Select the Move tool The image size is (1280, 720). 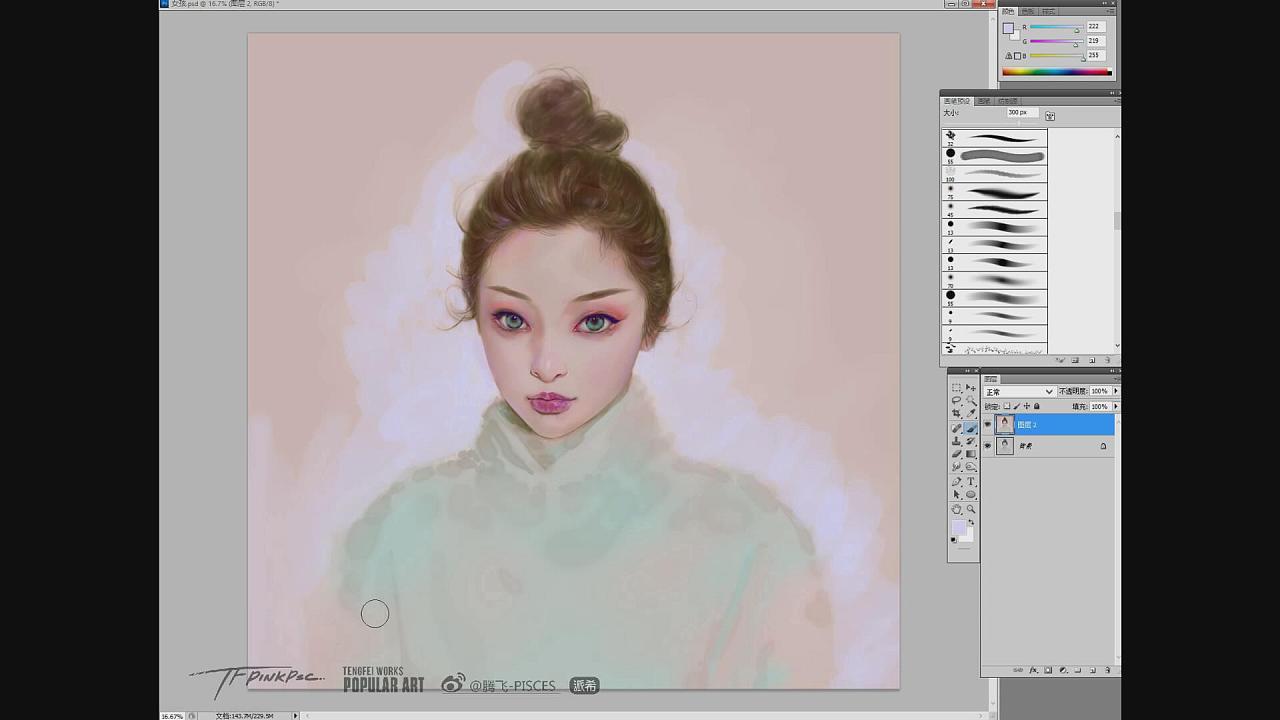(971, 387)
